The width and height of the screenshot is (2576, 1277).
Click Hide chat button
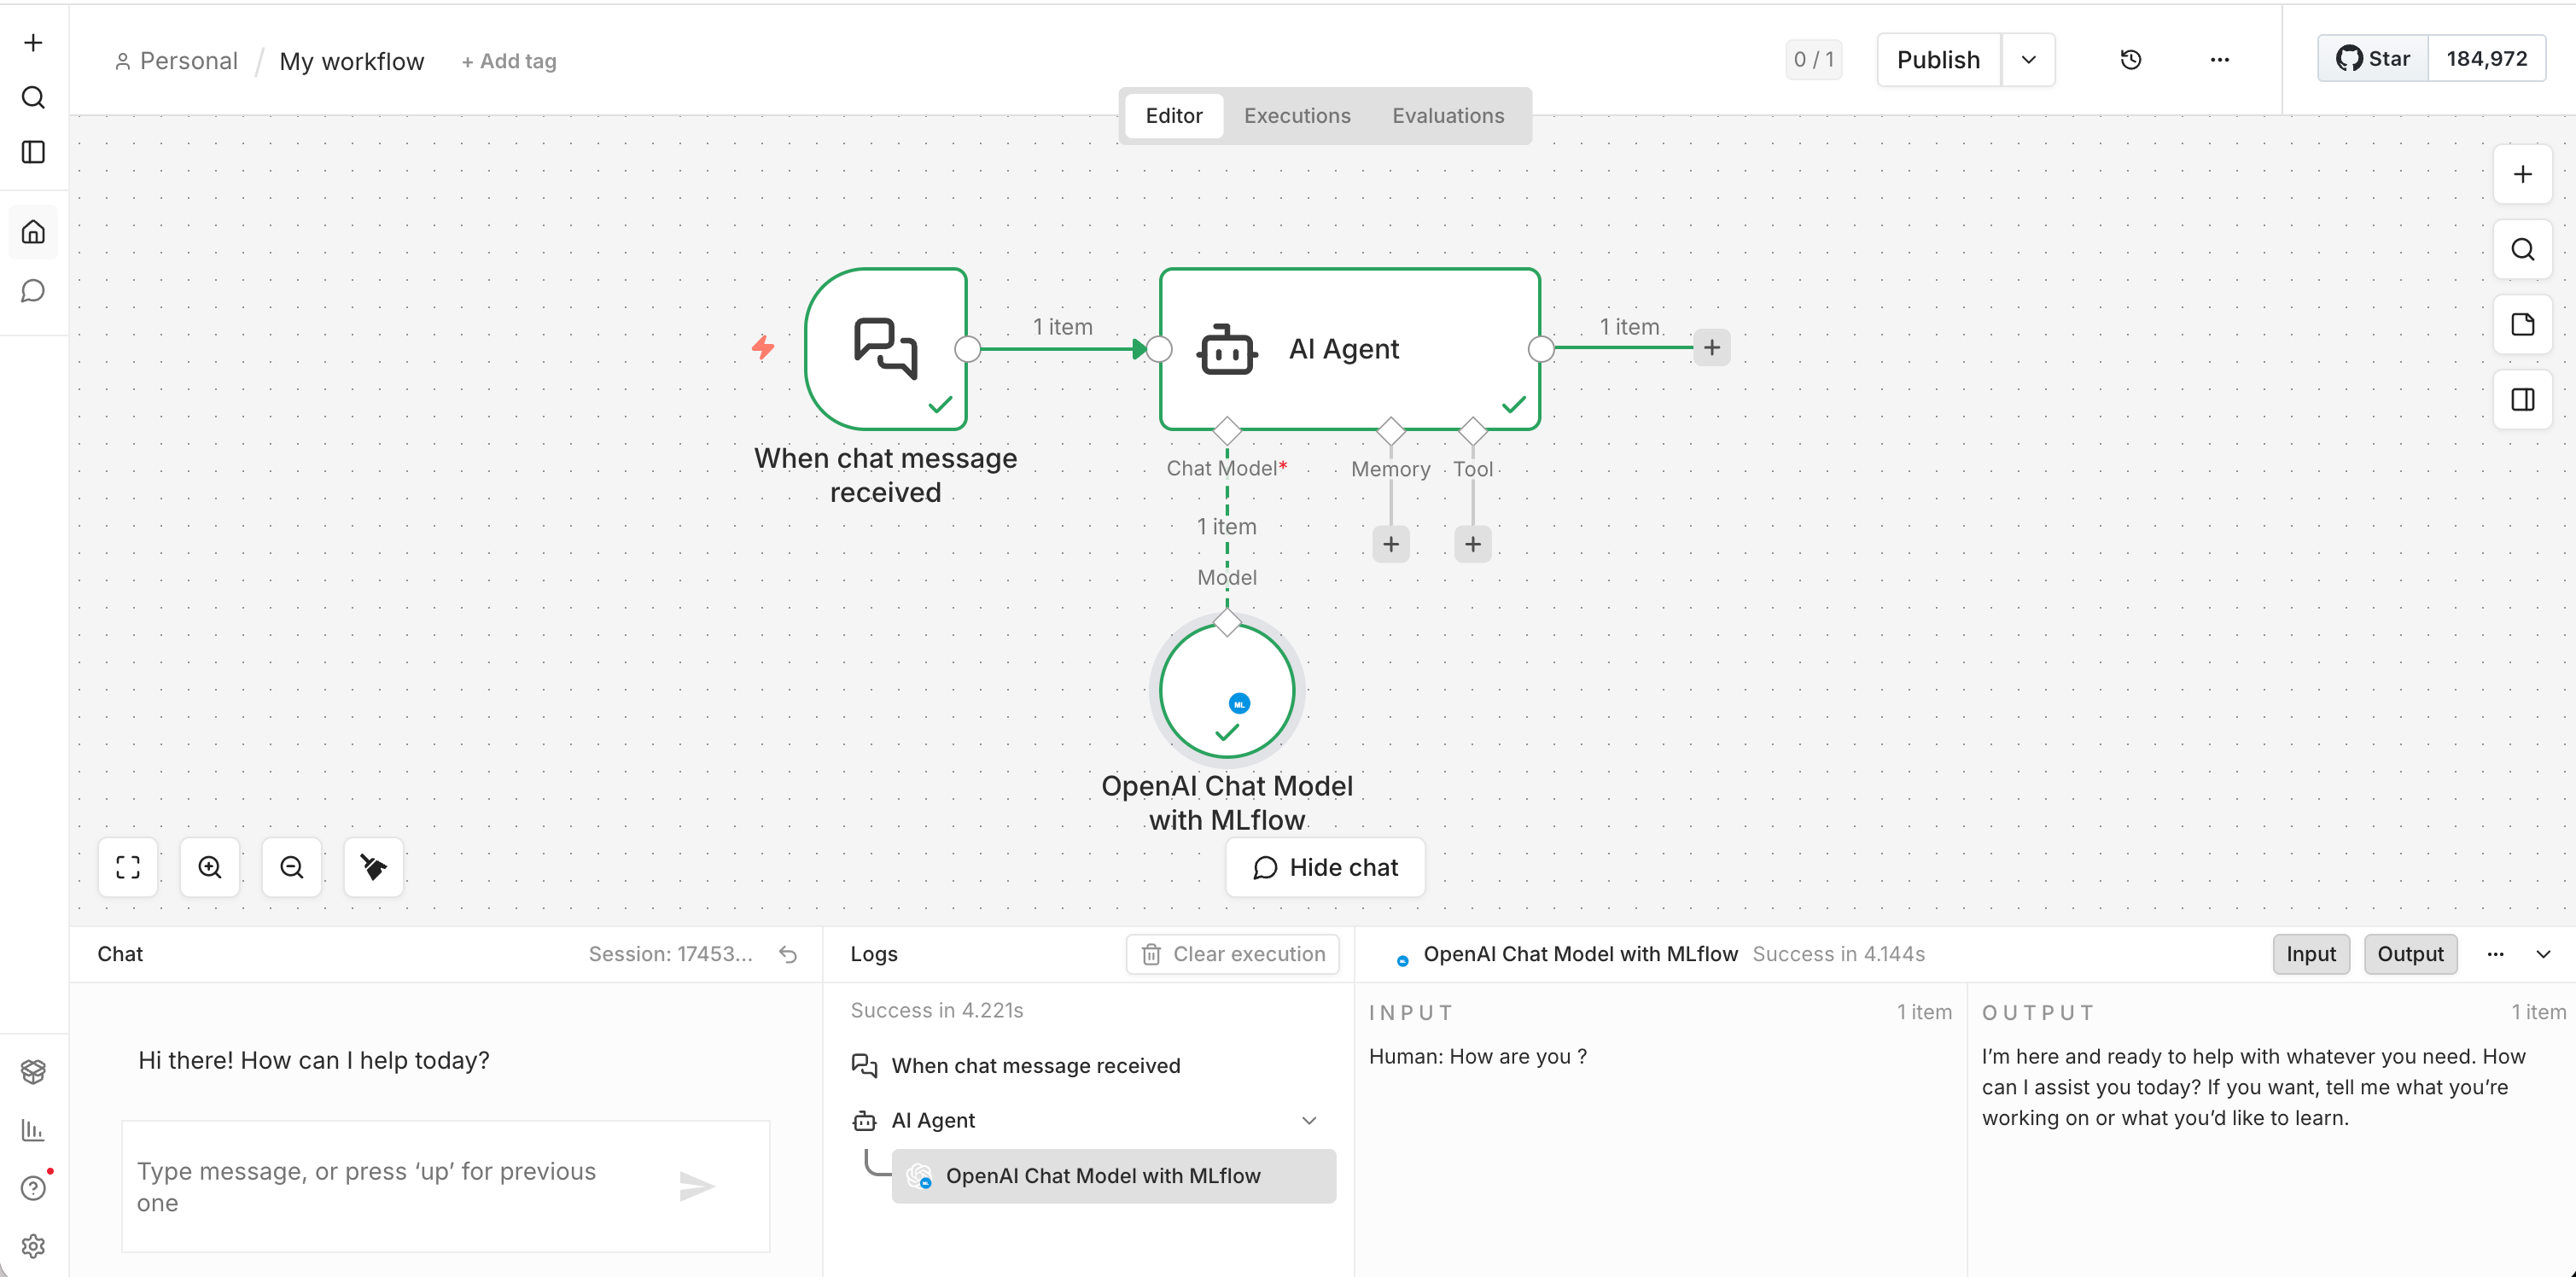(1325, 867)
